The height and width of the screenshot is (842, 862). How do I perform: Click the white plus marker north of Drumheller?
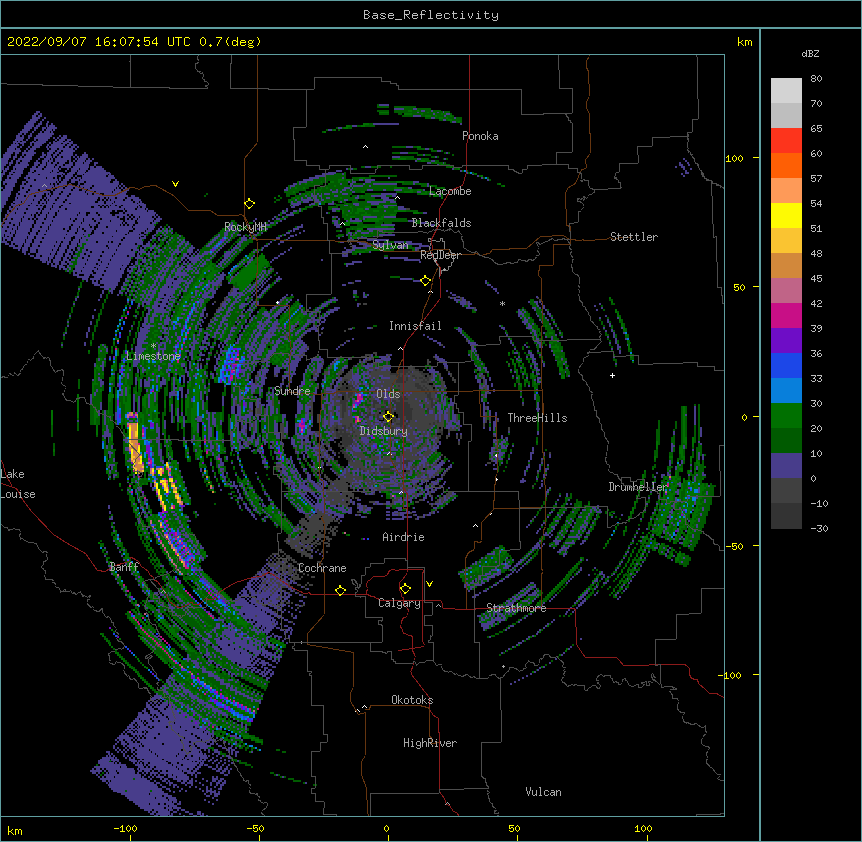click(612, 375)
